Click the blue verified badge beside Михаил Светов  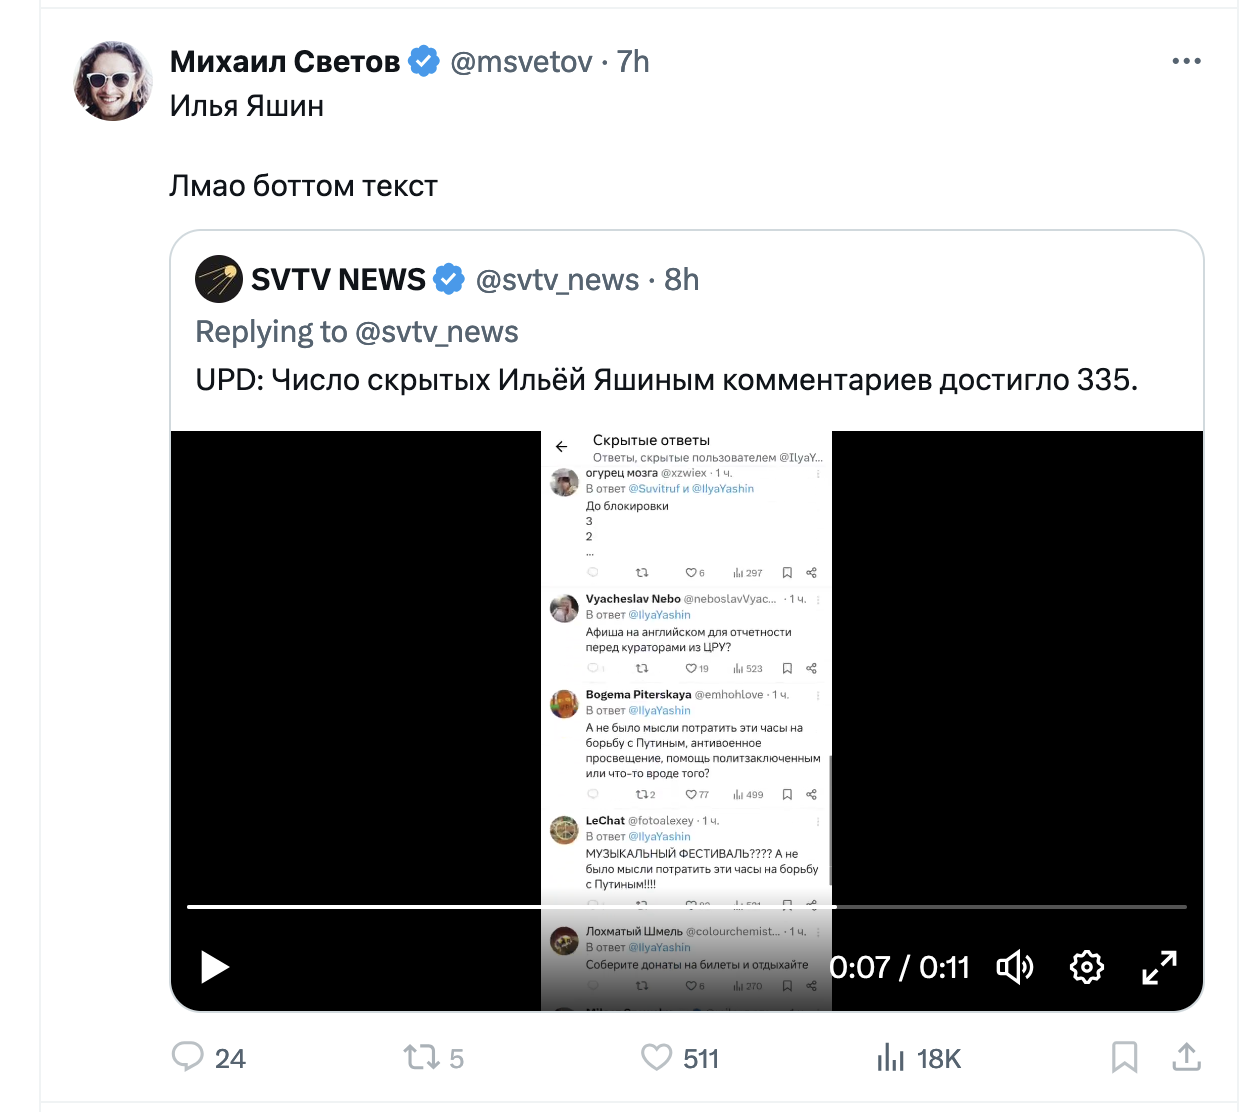tap(425, 62)
